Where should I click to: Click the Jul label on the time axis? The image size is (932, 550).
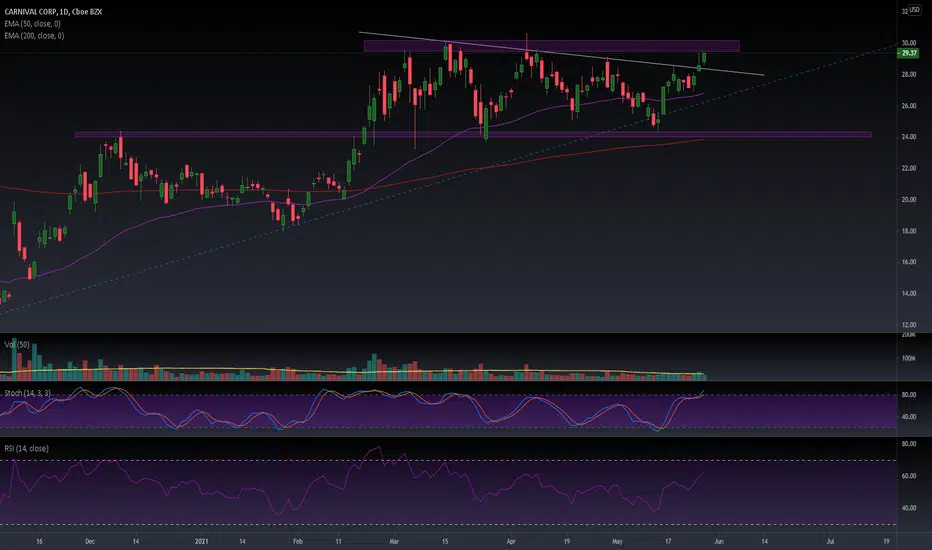click(830, 541)
